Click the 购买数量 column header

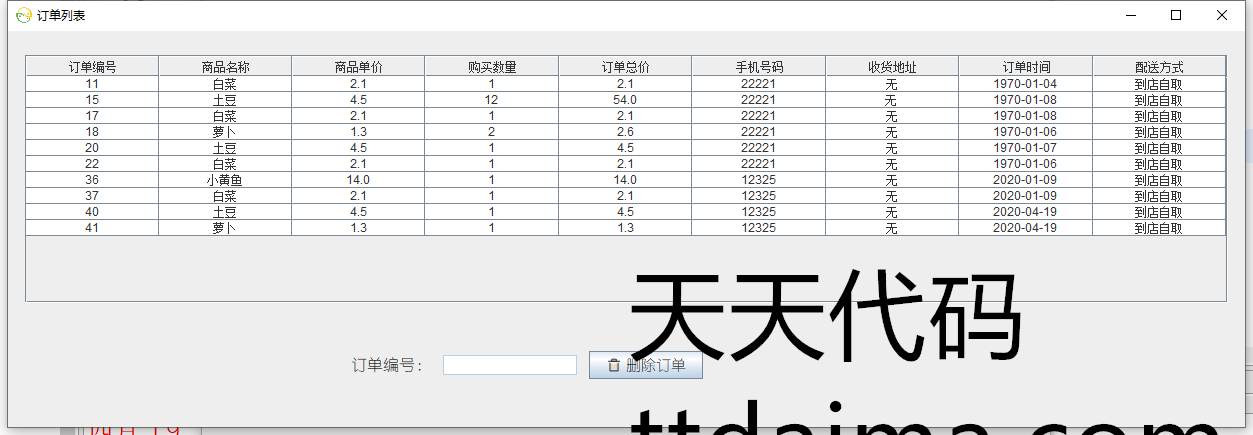point(492,67)
